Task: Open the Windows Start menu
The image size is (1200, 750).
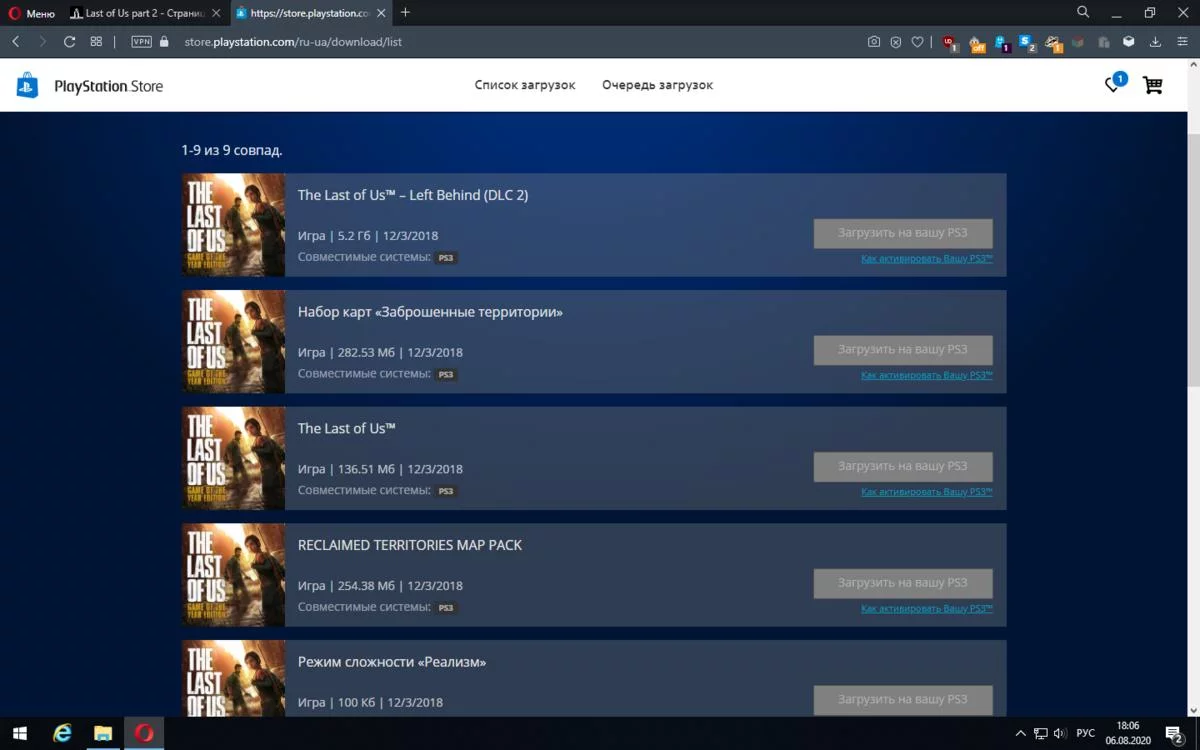Action: coord(19,733)
